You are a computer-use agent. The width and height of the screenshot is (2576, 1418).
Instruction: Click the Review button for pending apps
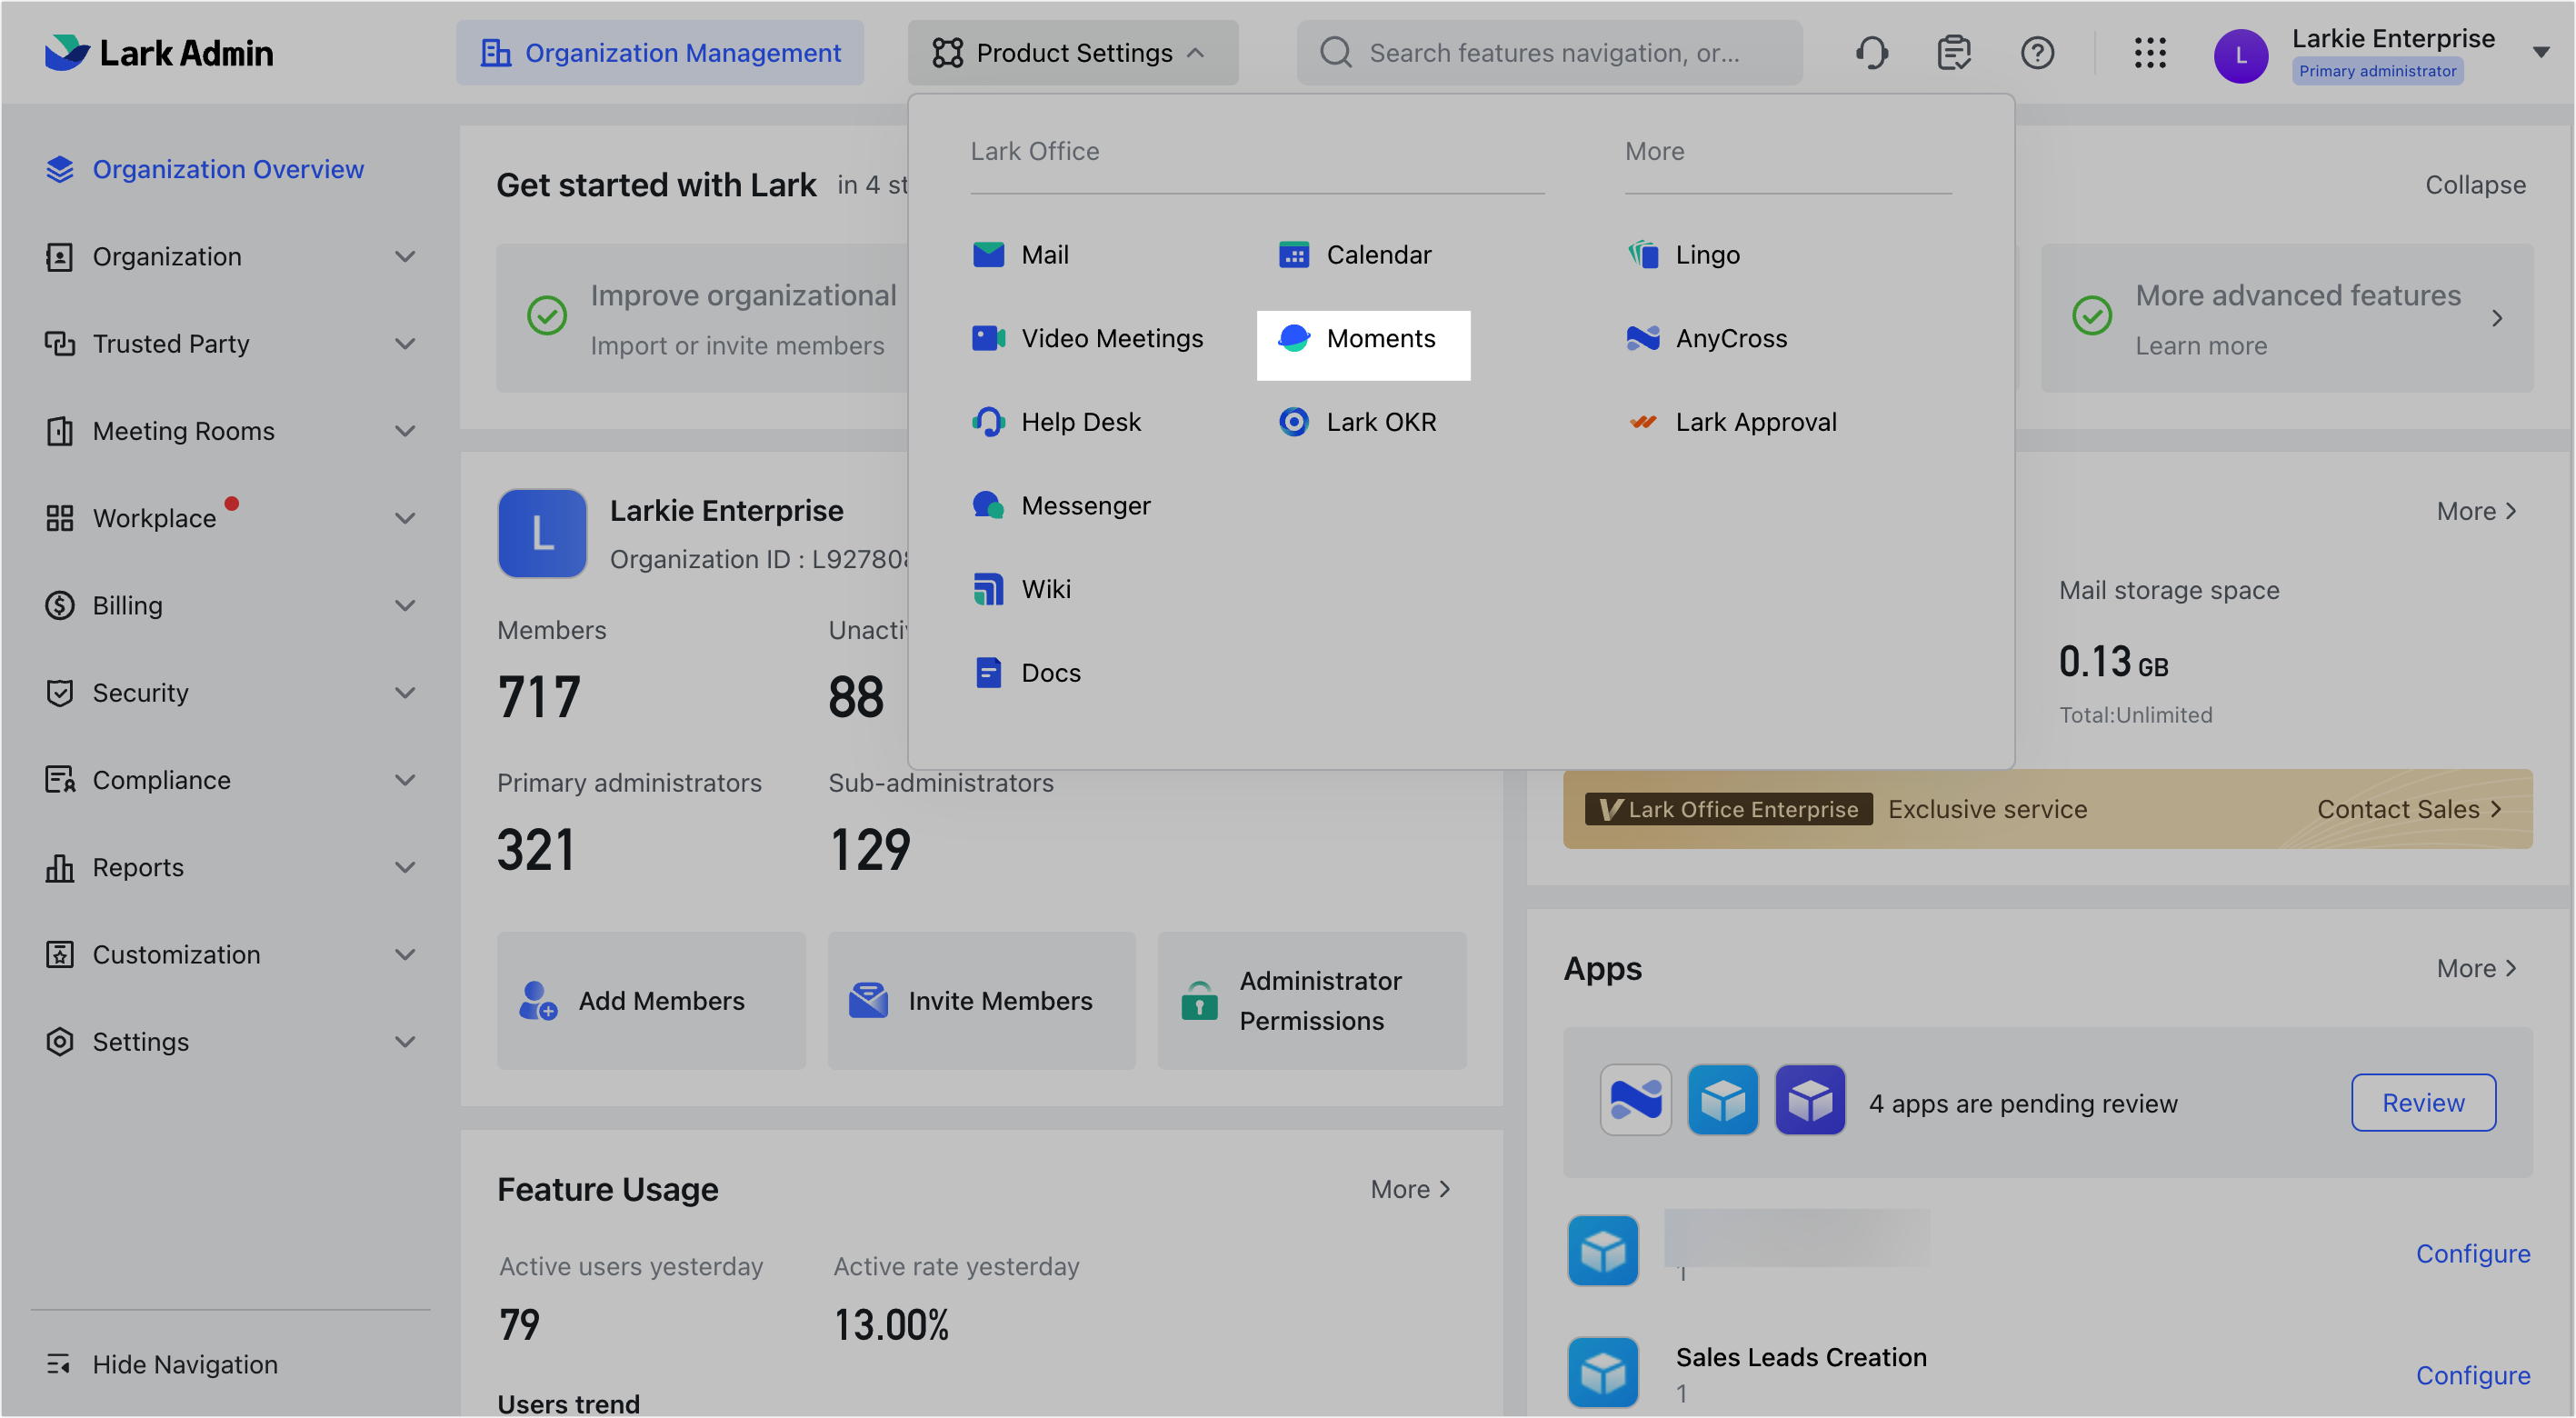tap(2422, 1102)
